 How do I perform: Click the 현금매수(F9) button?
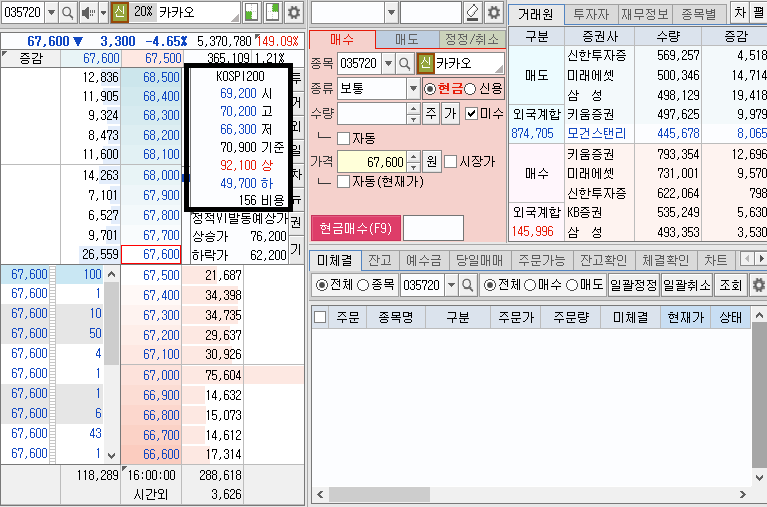356,228
